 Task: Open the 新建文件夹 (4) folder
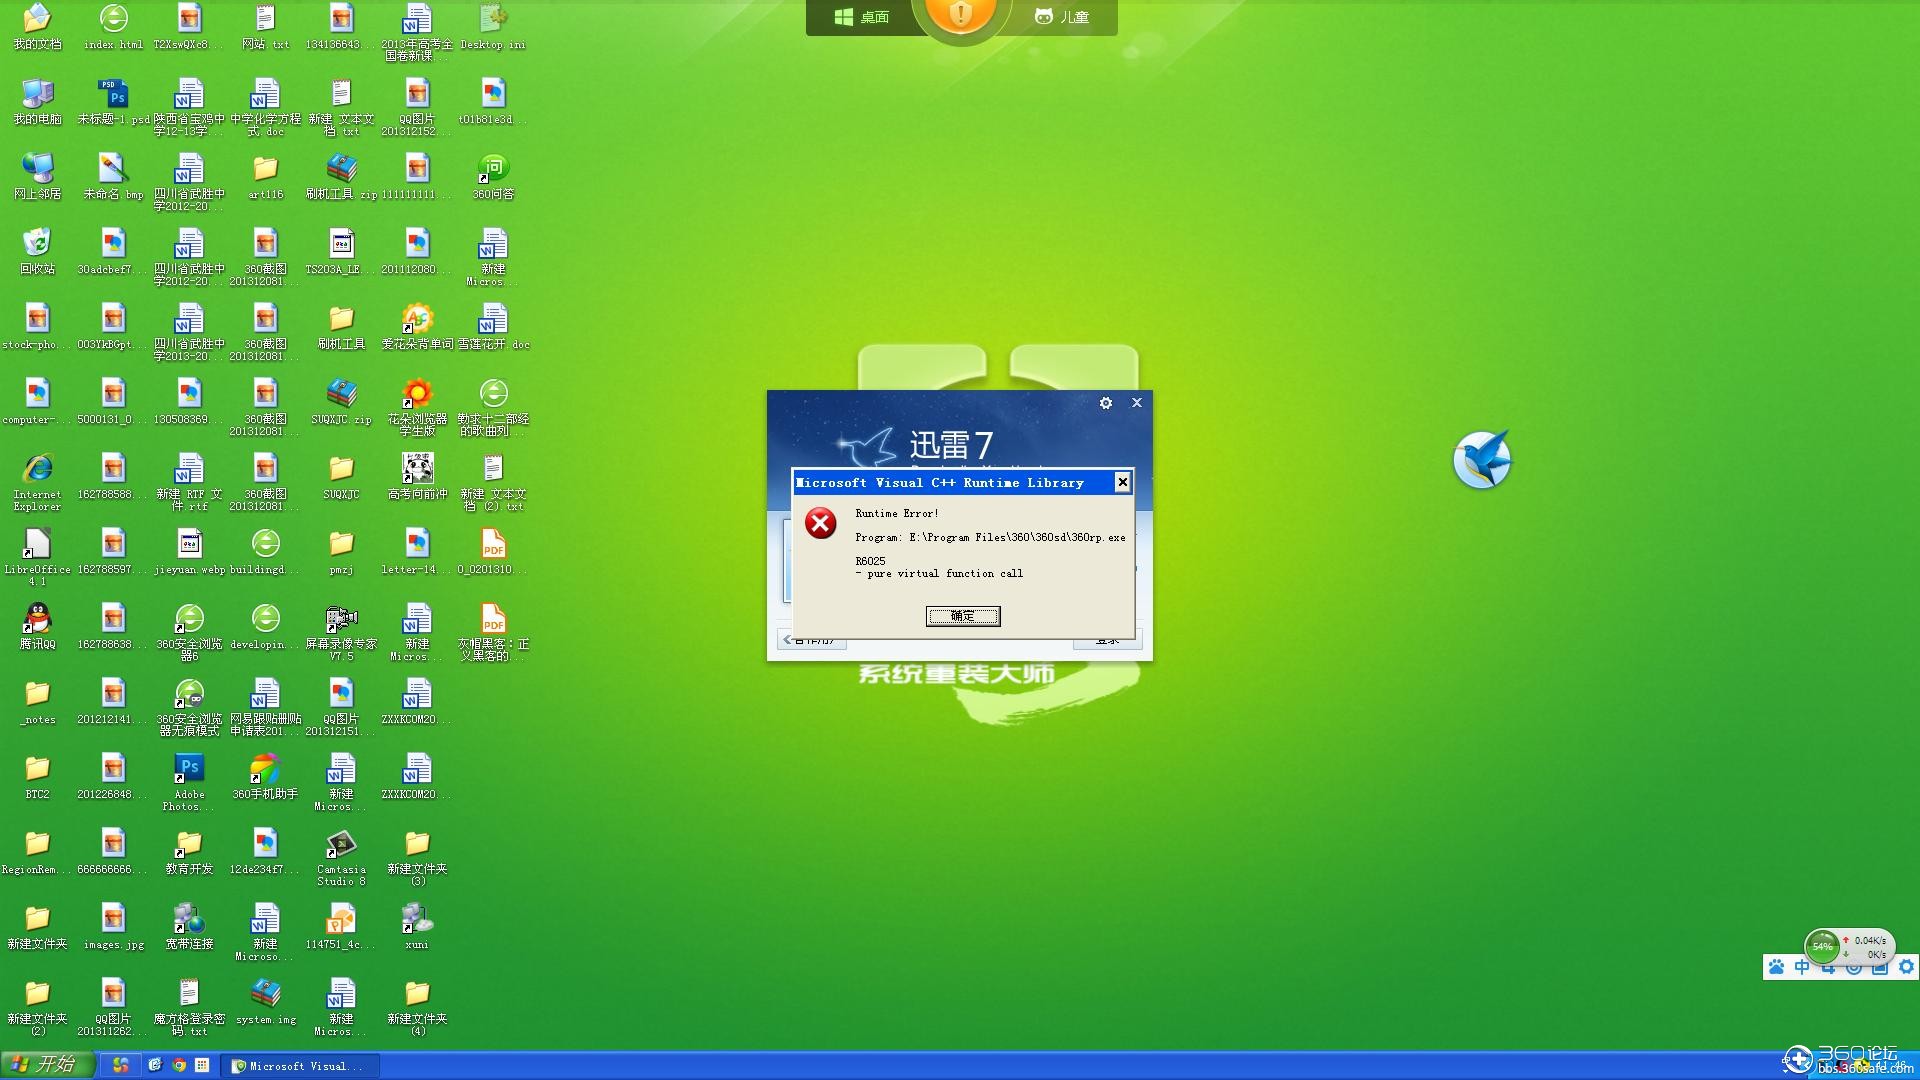click(417, 1008)
